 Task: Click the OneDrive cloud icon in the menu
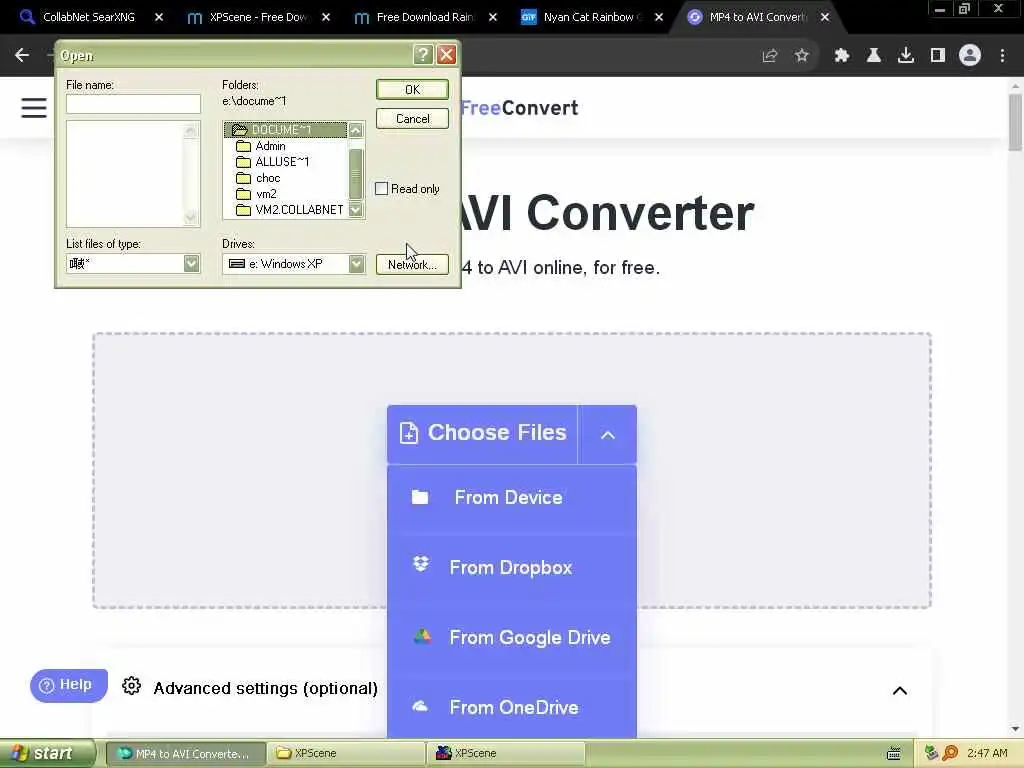(421, 706)
